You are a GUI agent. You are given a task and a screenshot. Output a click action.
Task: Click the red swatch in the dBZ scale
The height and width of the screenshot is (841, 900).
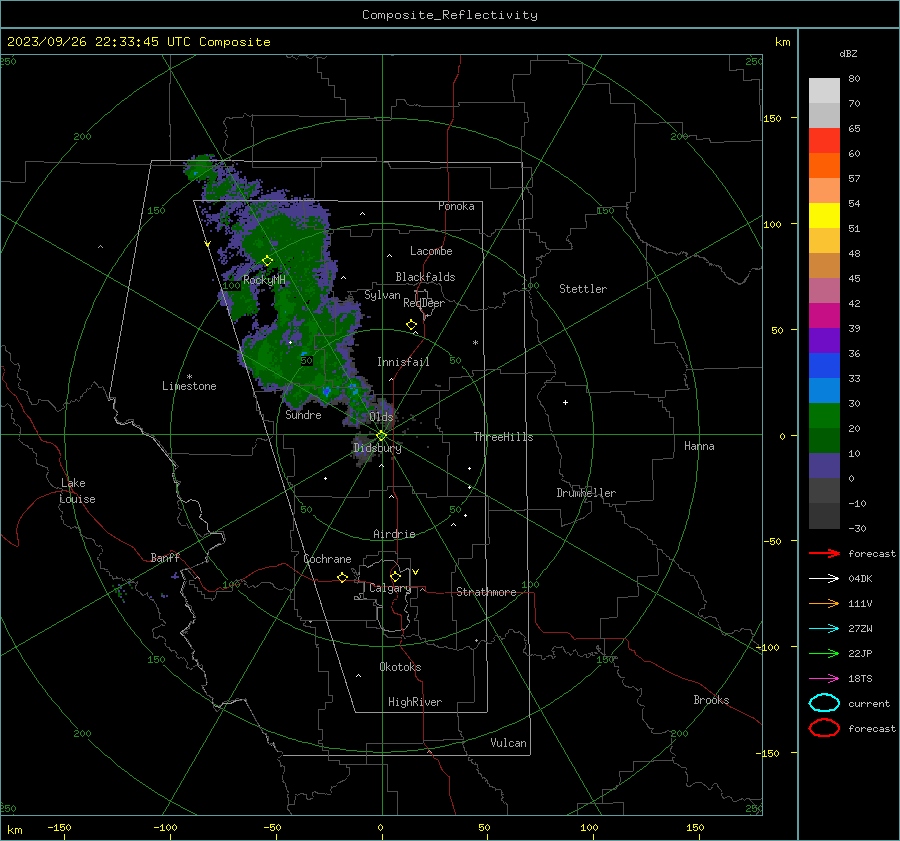point(824,140)
